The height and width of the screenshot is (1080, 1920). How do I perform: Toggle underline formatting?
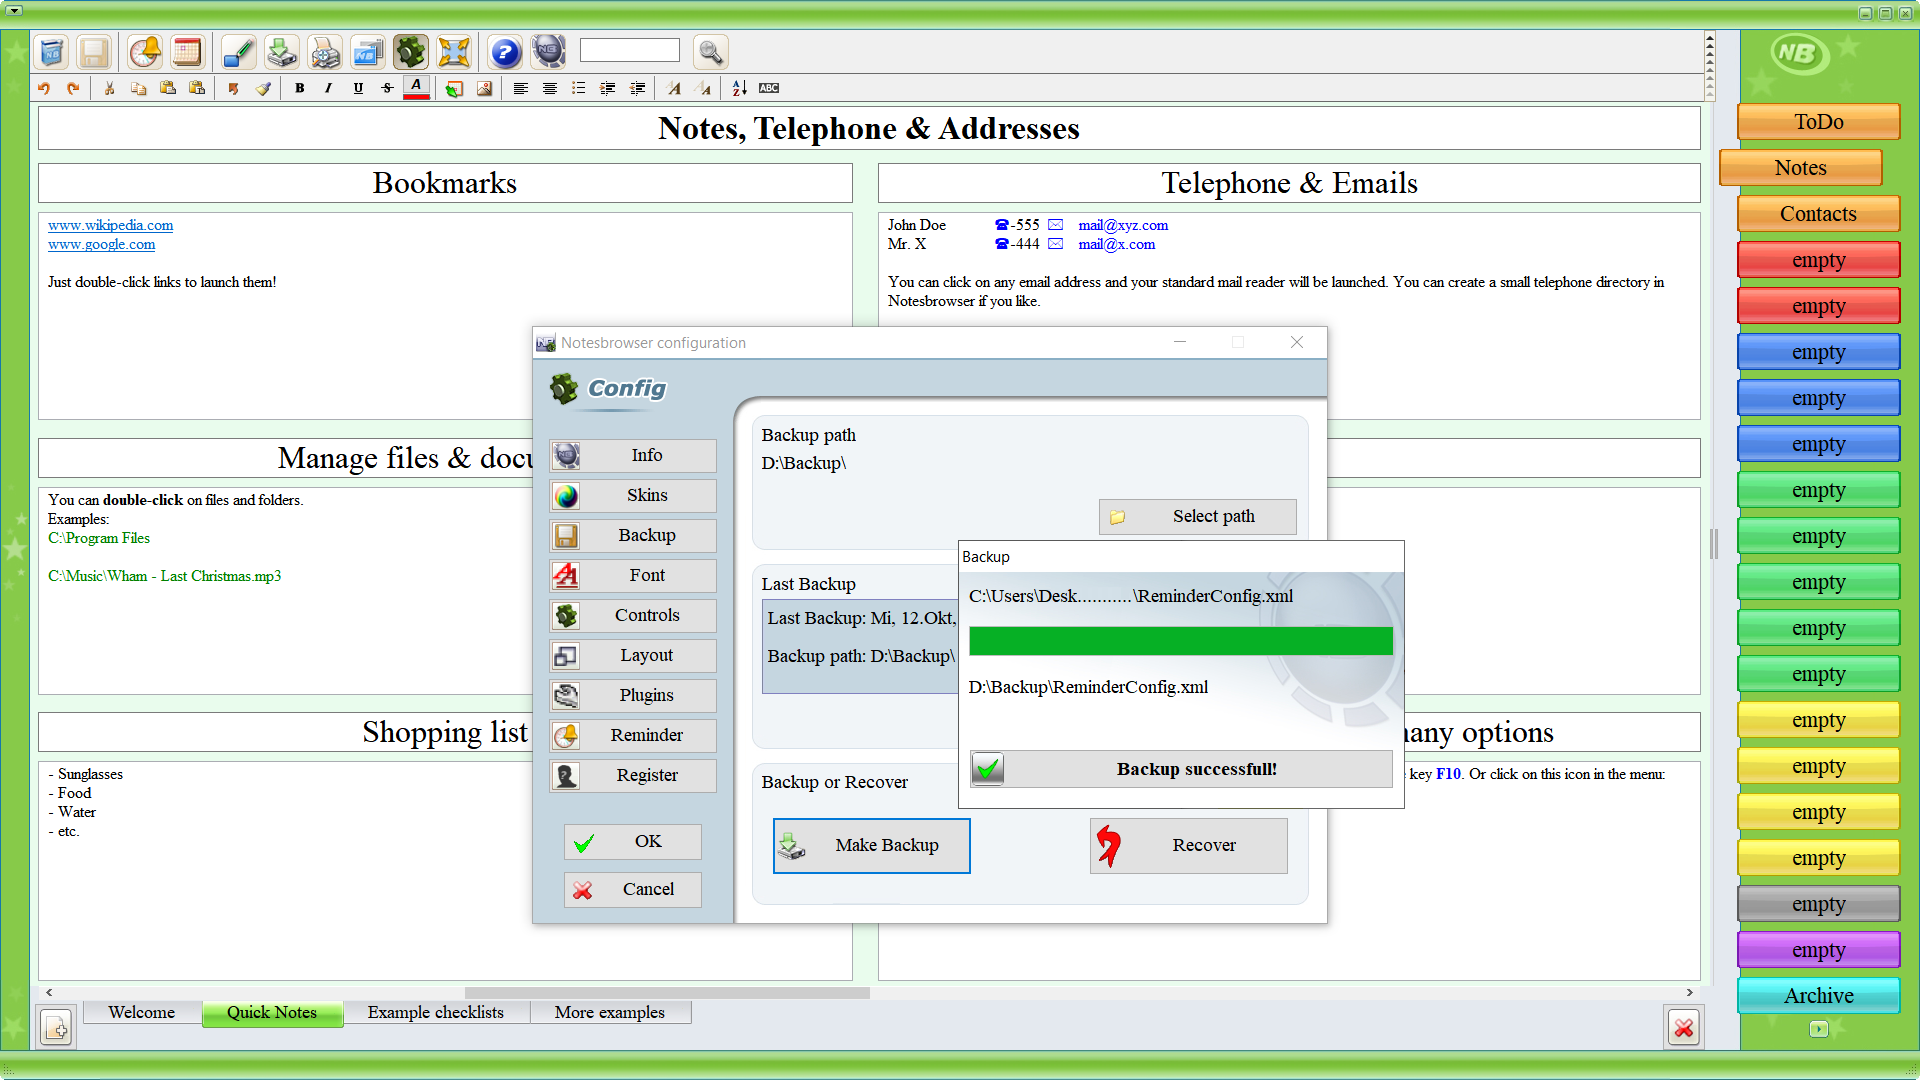358,88
